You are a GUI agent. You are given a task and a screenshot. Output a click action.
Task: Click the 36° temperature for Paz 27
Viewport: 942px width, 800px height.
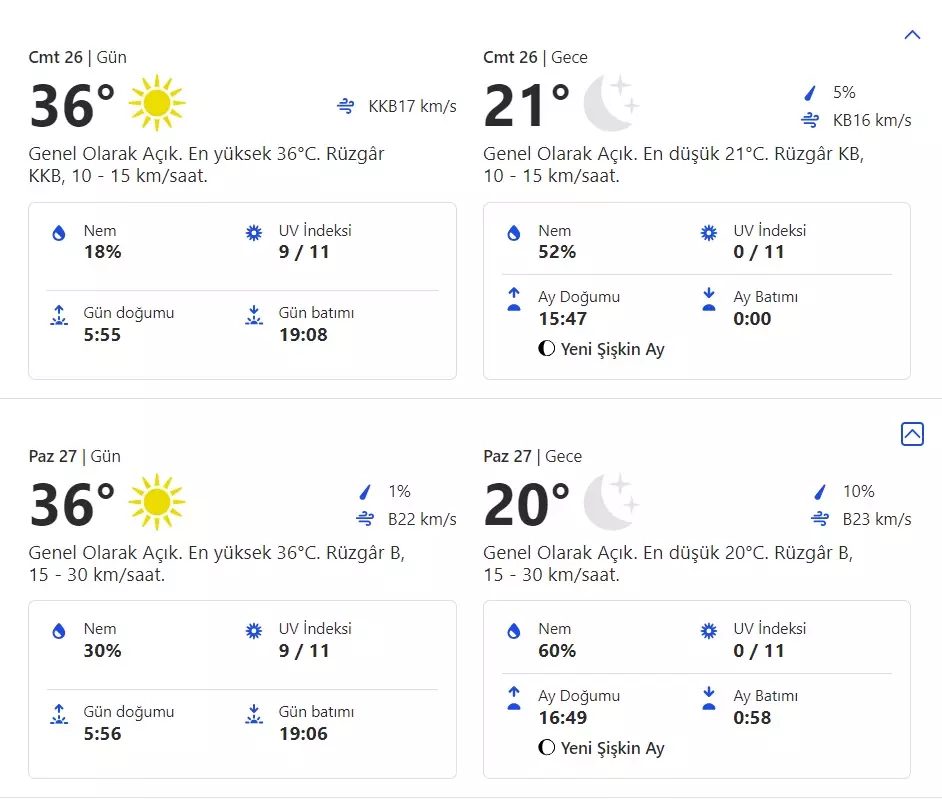tap(72, 504)
